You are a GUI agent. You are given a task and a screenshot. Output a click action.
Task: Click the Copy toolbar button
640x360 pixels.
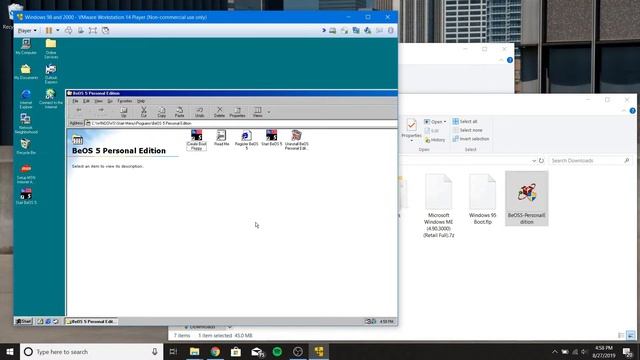tap(162, 112)
